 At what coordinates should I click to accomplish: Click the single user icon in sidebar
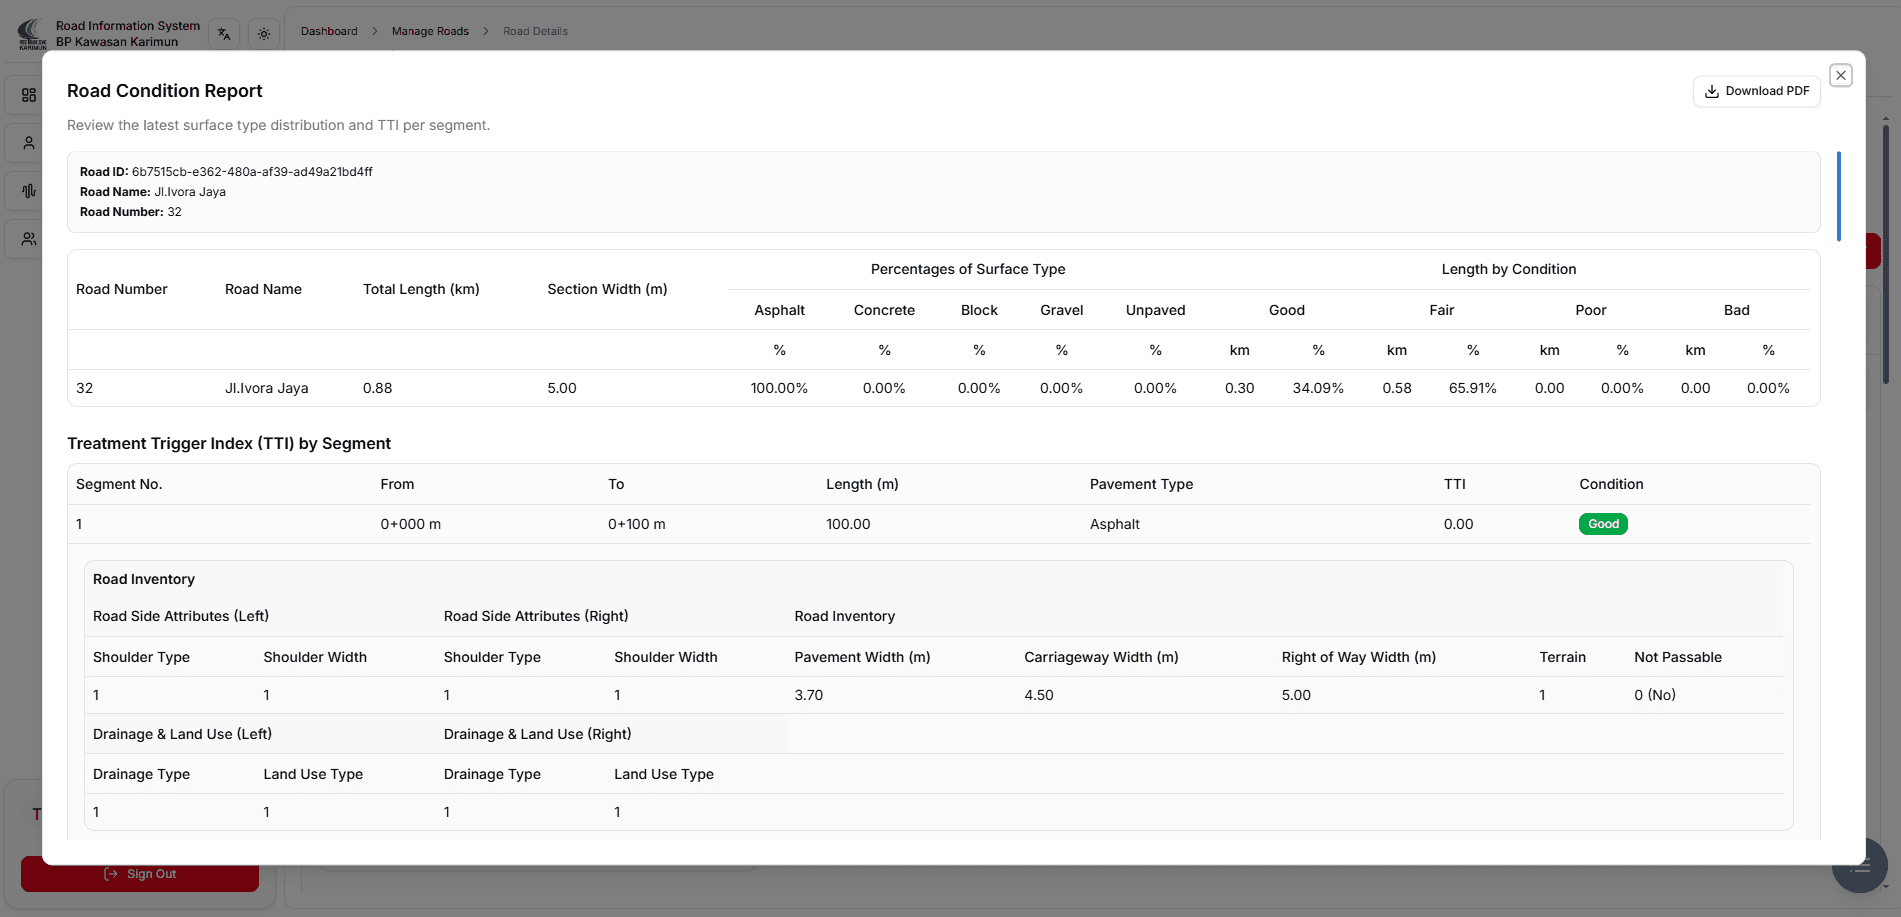tap(29, 143)
